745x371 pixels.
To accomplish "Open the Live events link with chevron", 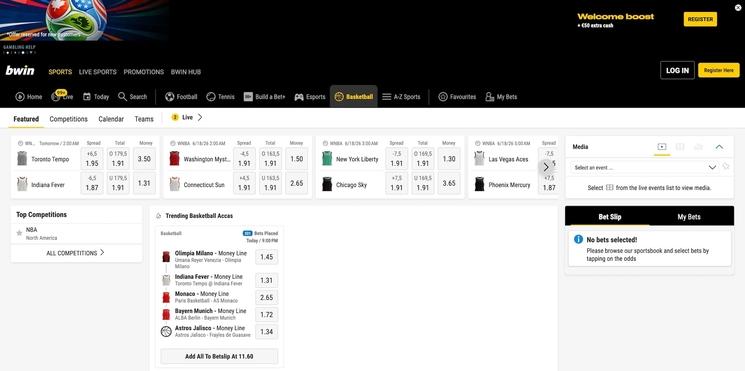I will tap(187, 117).
